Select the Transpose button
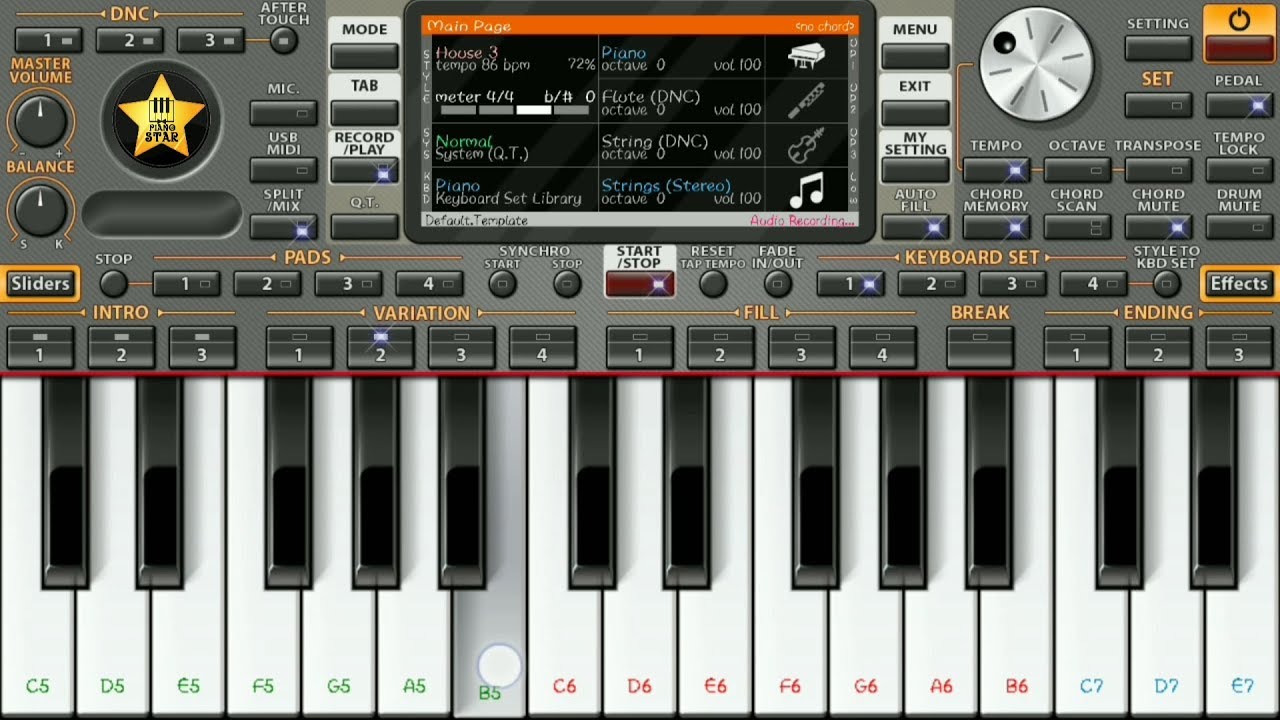Screen dimensions: 1280x720 point(1158,170)
